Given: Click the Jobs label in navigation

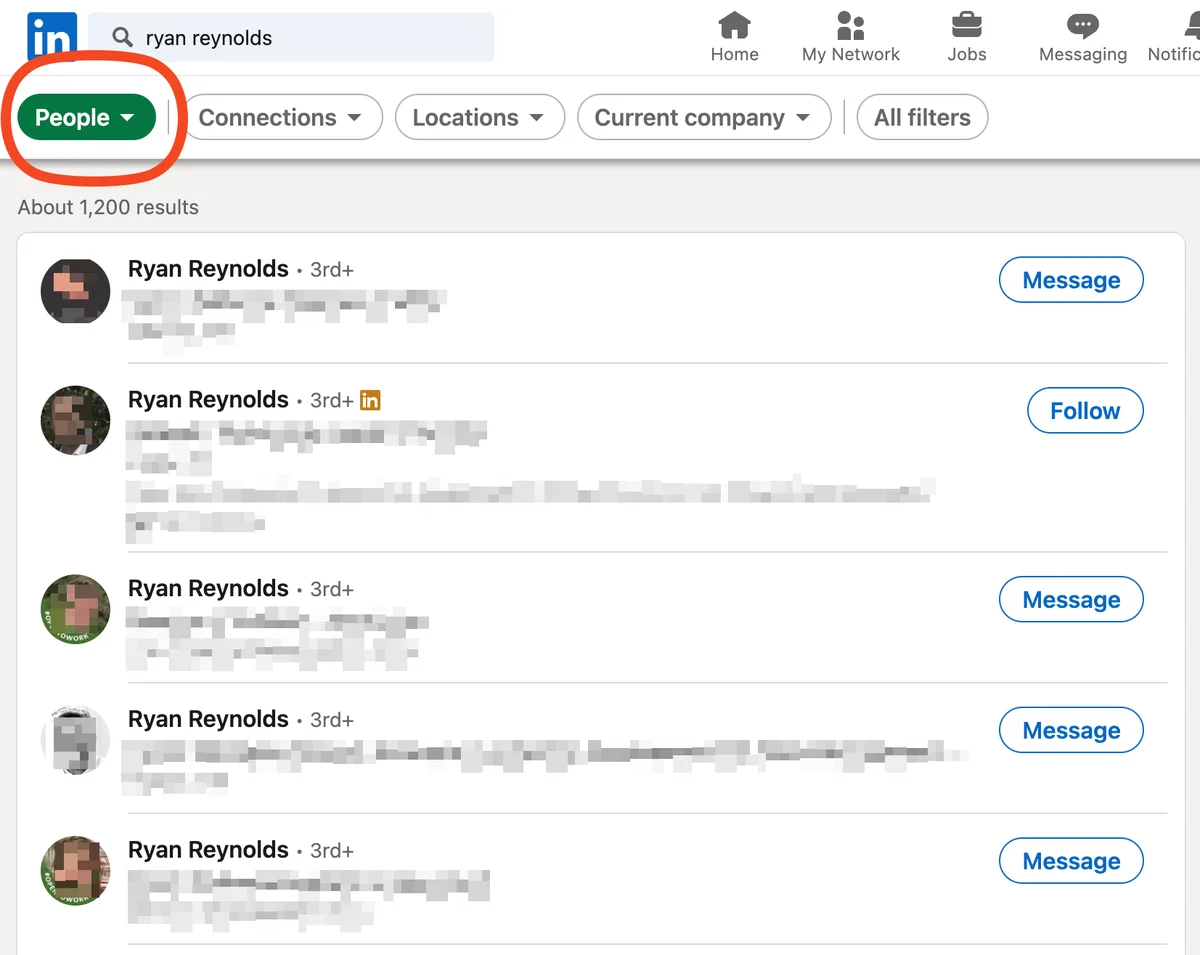Looking at the screenshot, I should coord(966,54).
